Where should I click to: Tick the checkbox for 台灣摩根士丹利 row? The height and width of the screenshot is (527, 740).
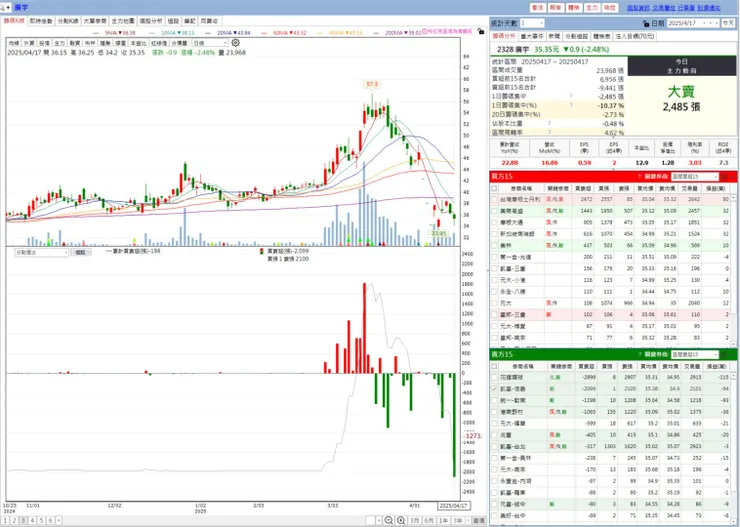pyautogui.click(x=494, y=200)
